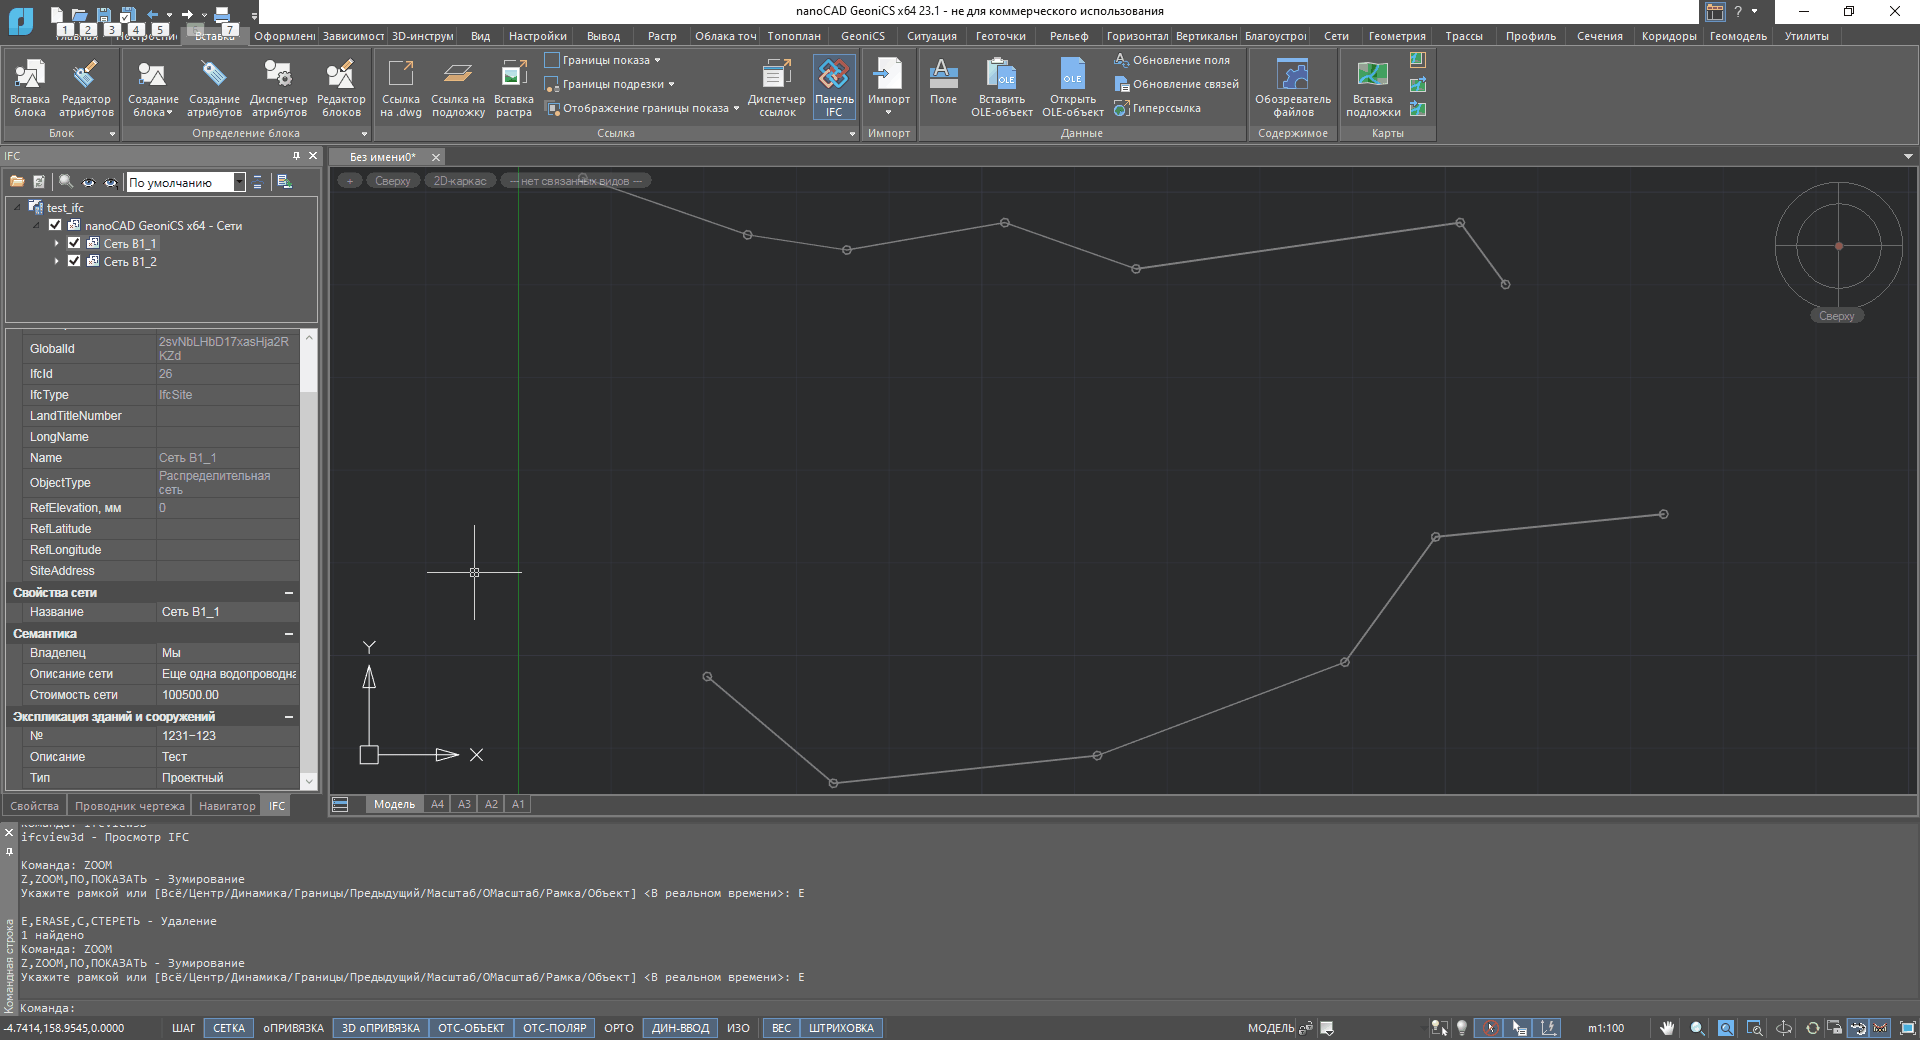Open the Рельеф ribbon tab

(x=1068, y=36)
